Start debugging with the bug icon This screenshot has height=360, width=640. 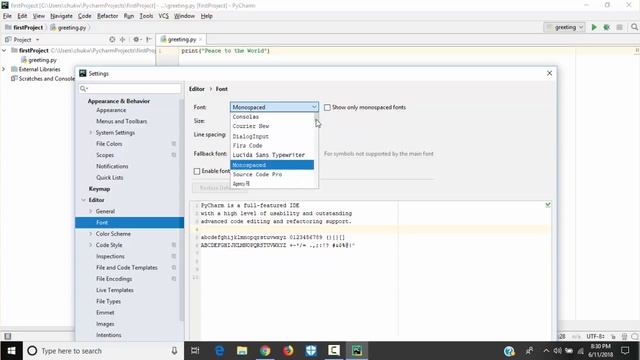click(607, 27)
